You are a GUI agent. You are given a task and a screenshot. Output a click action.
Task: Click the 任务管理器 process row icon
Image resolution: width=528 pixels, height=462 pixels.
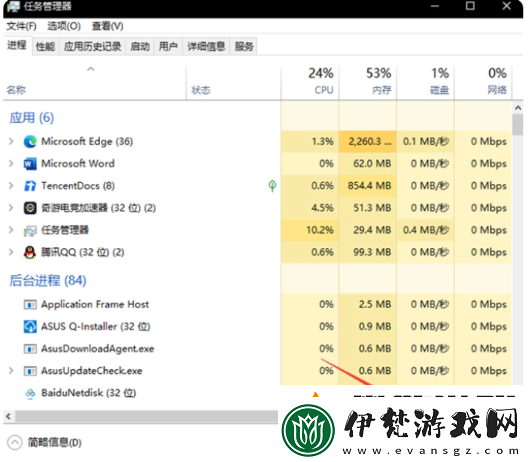(30, 231)
